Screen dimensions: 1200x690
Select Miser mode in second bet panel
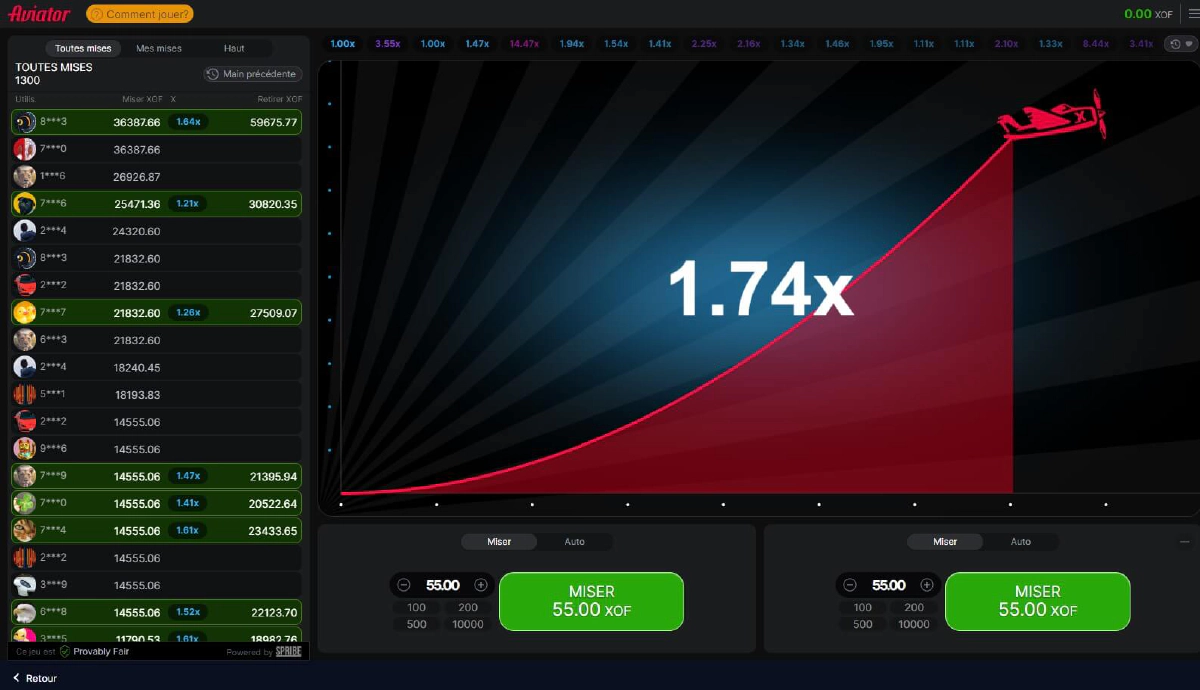(945, 542)
